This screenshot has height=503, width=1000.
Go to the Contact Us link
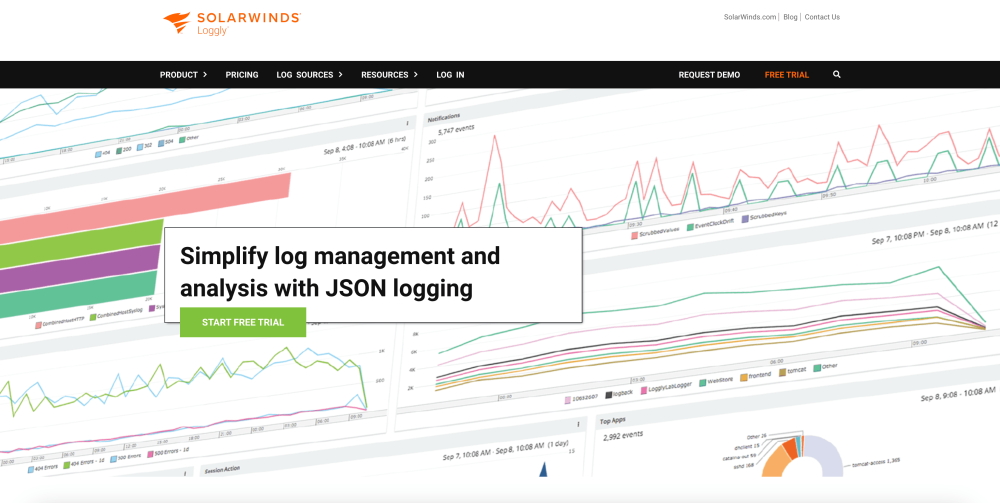822,17
